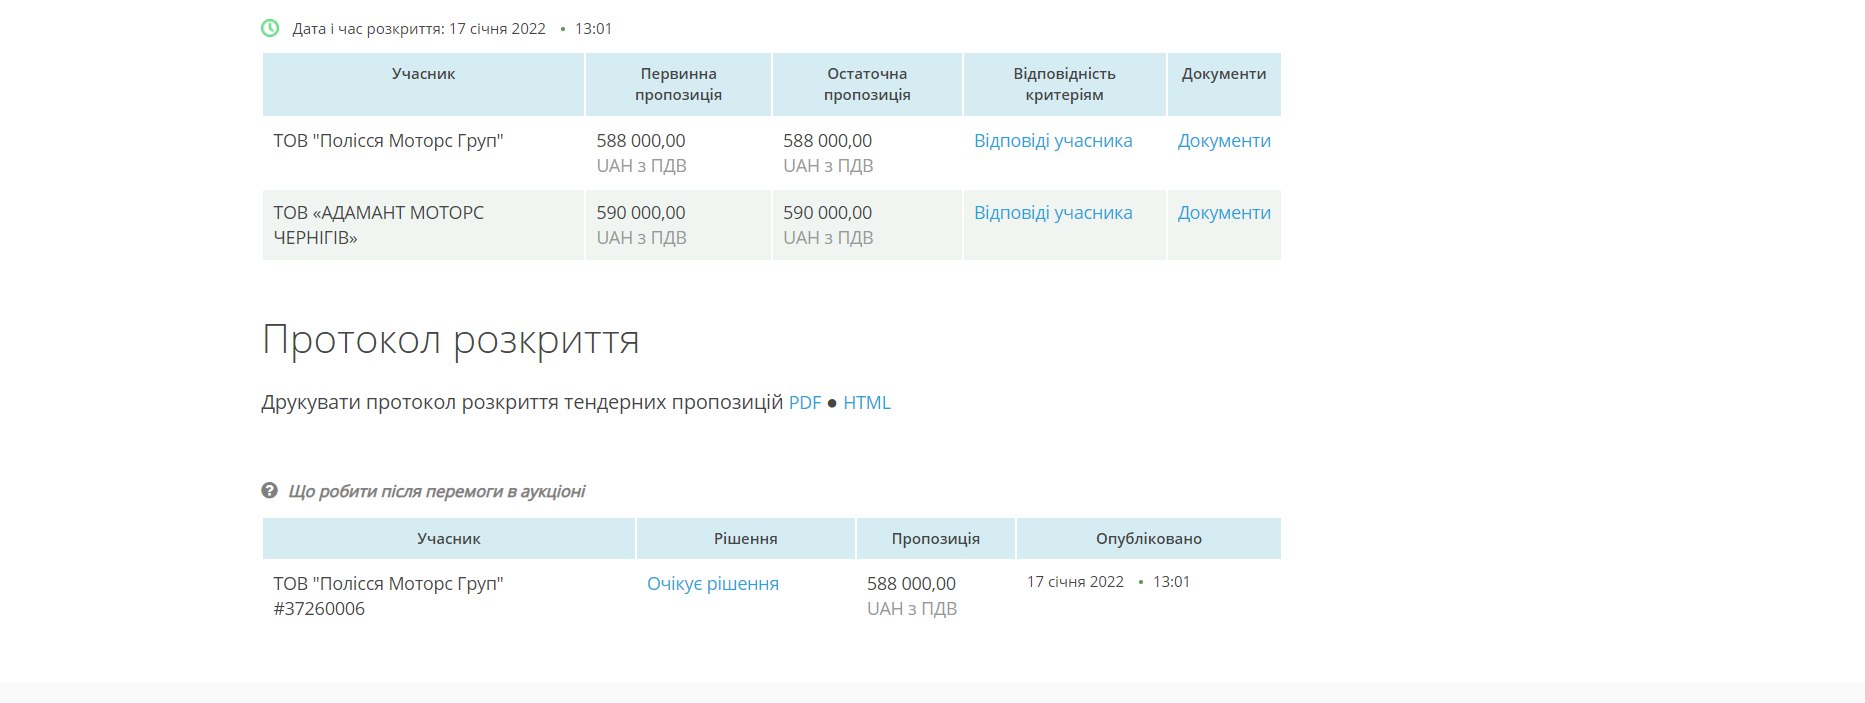Open Документи for Полісся Моторс Груп
The height and width of the screenshot is (703, 1865).
point(1223,141)
